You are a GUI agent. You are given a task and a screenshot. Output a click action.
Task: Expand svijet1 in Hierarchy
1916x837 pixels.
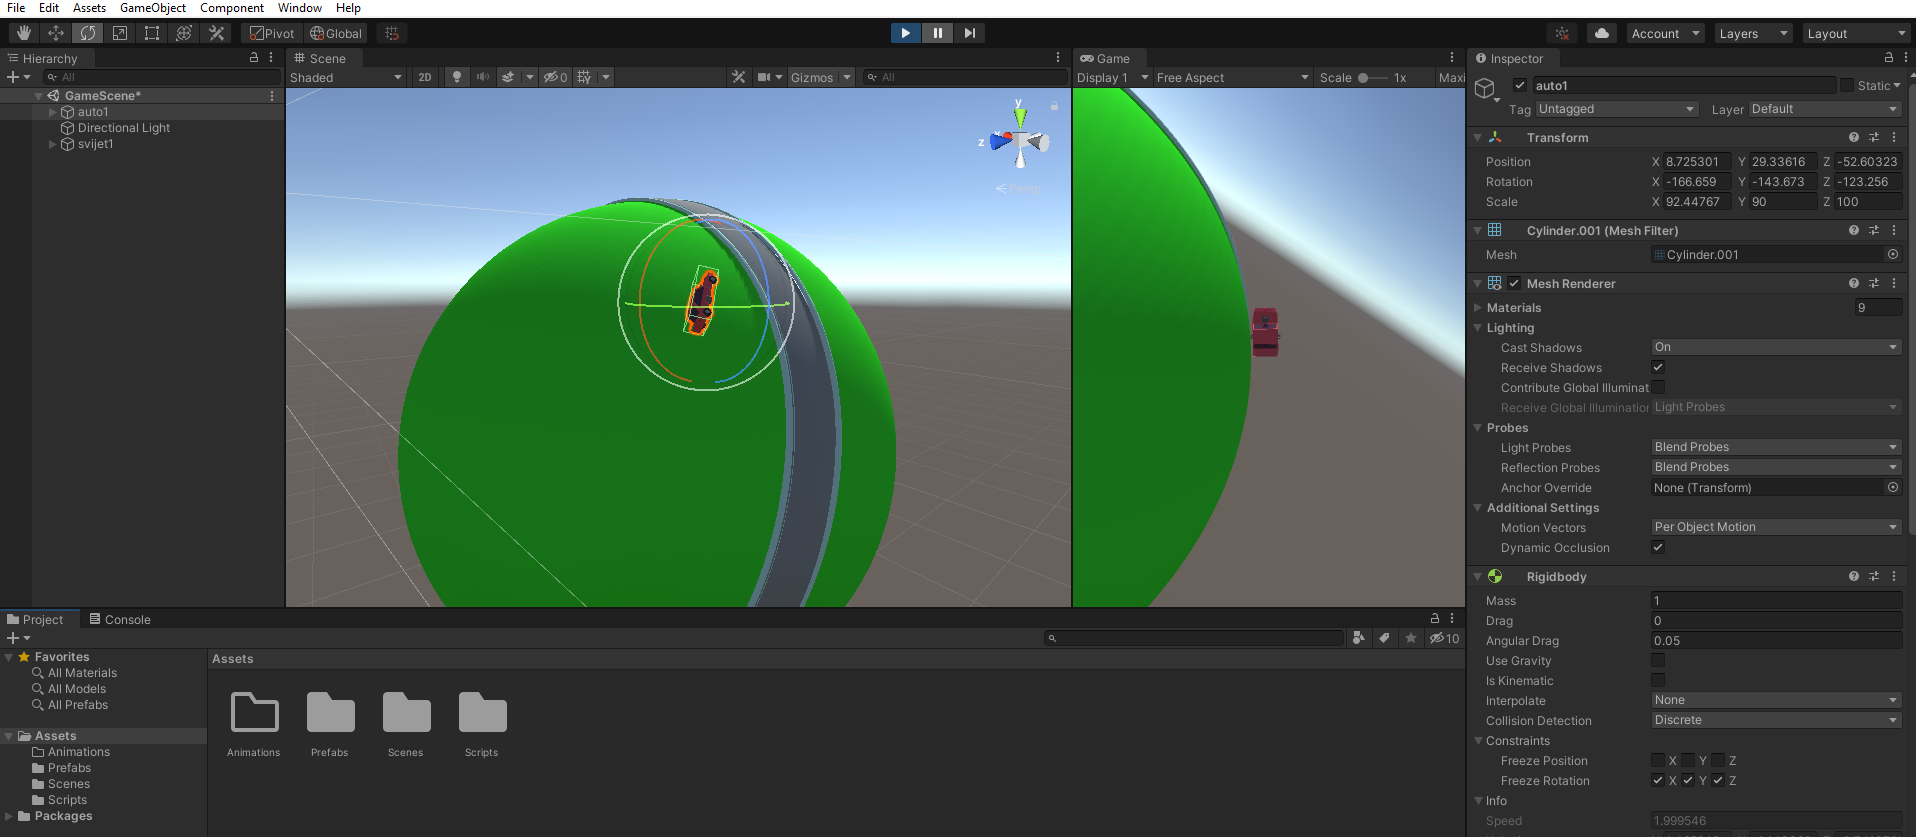tap(53, 144)
